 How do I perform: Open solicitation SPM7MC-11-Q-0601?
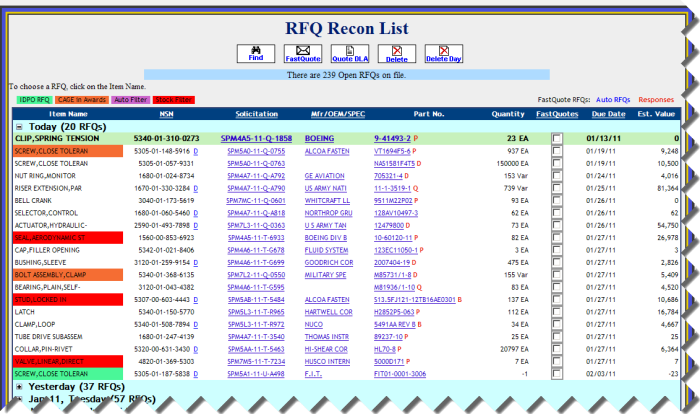[256, 201]
